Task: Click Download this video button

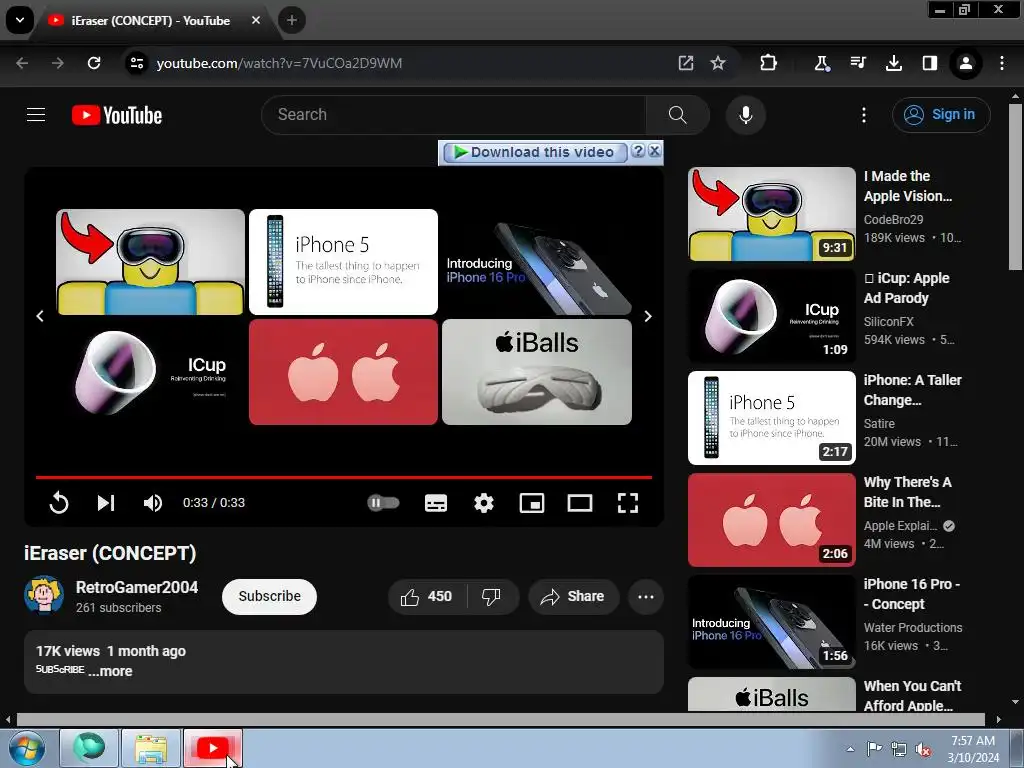Action: [x=536, y=152]
